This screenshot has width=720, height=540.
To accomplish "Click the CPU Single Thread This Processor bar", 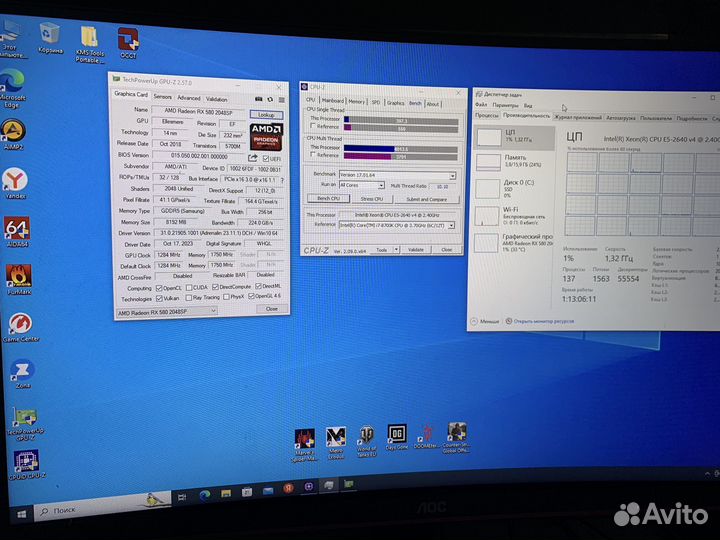I will [401, 121].
